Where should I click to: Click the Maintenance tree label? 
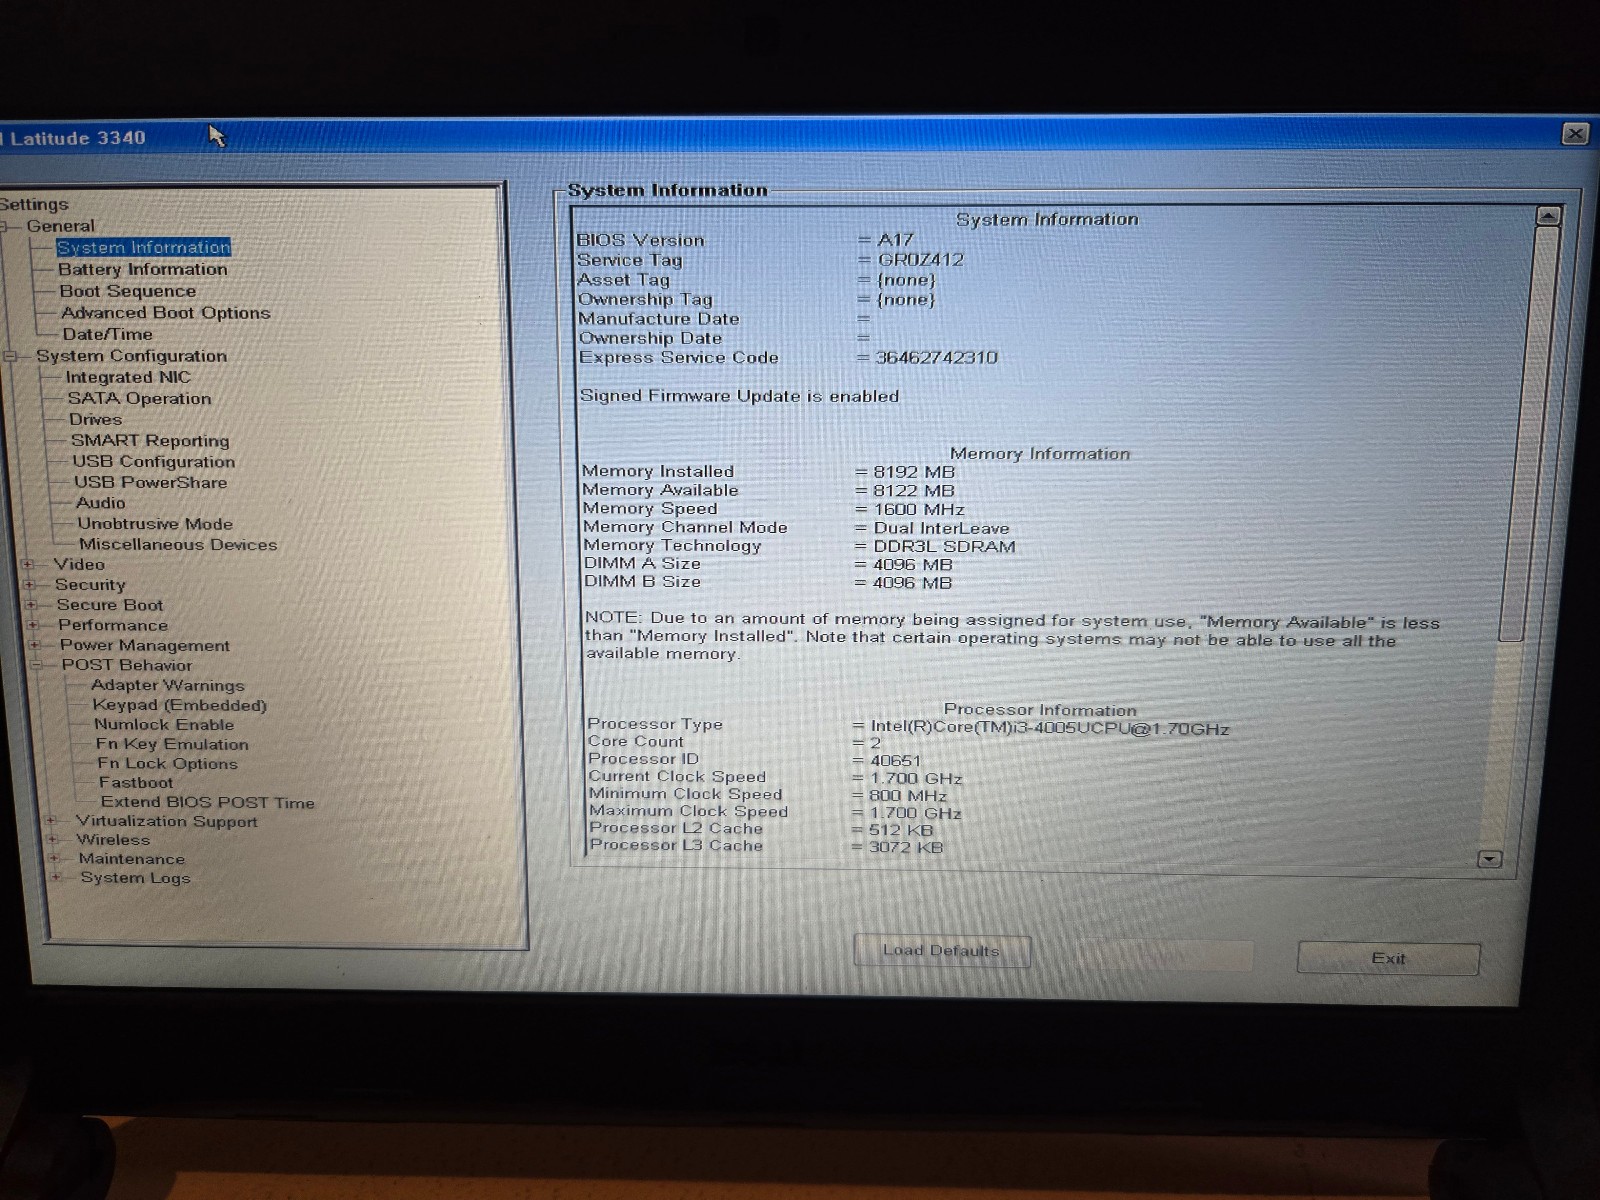click(x=132, y=858)
